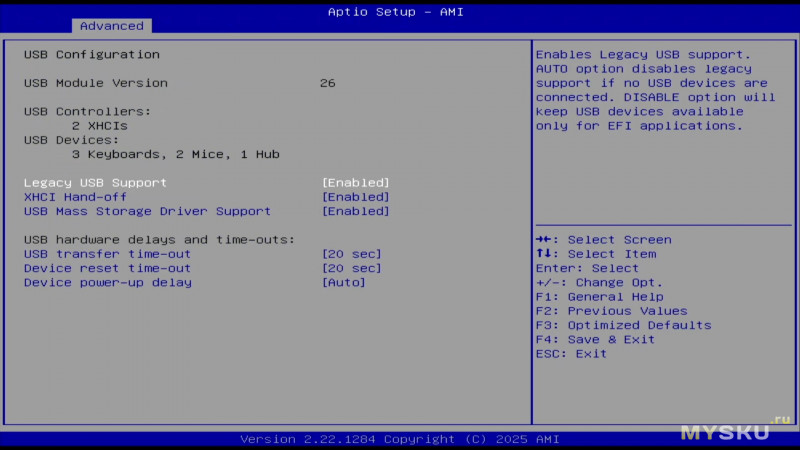Select the Legacy USB Support option
Screen dimensions: 800x450
point(95,183)
